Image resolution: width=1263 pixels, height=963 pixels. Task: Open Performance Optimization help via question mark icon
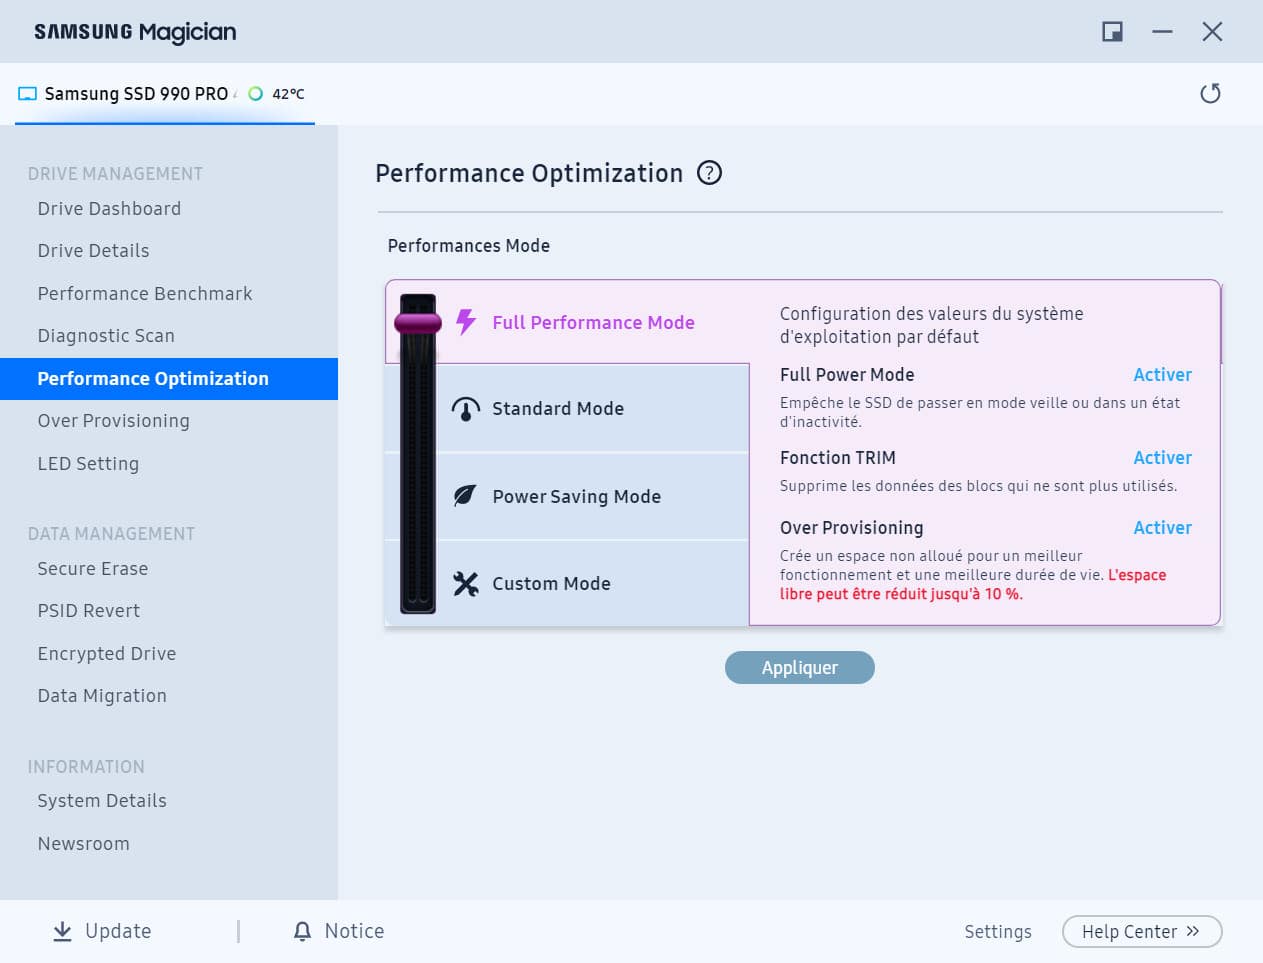pos(709,173)
